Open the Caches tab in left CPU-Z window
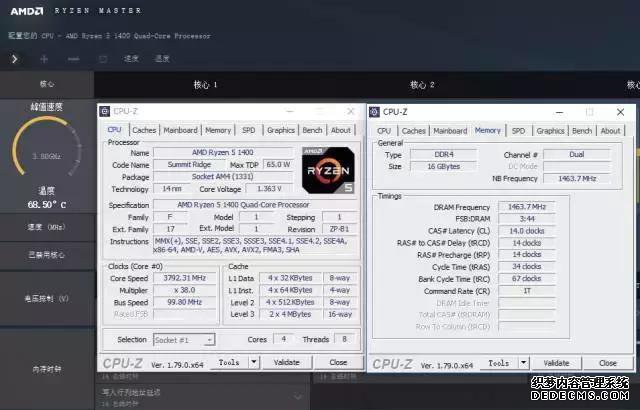This screenshot has width=640, height=410. click(144, 130)
